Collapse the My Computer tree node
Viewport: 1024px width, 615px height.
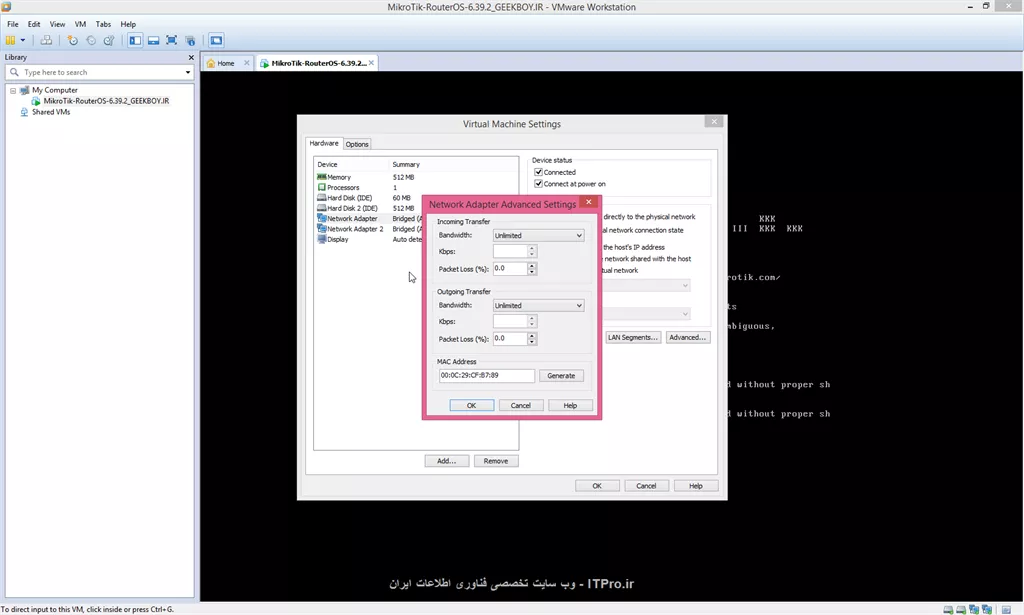(13, 90)
